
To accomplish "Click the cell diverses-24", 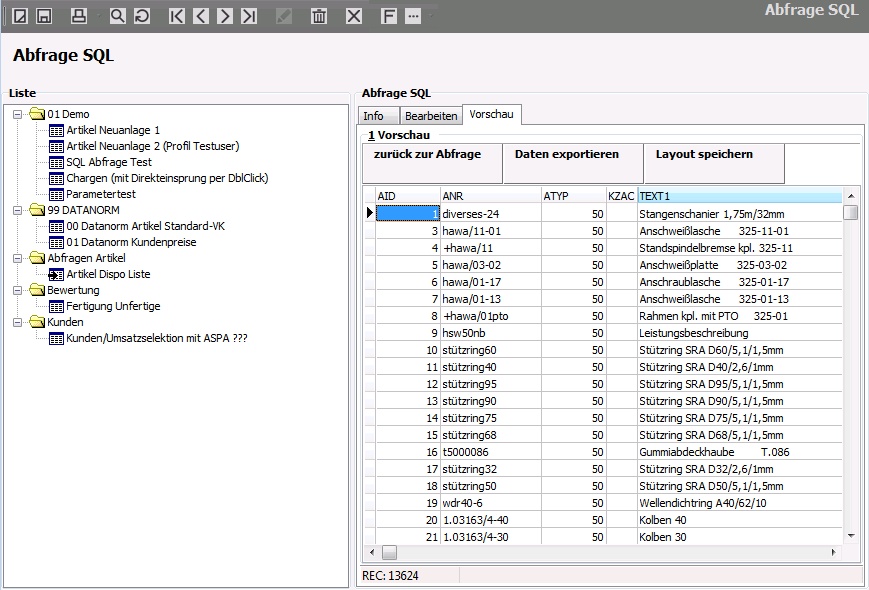I will pyautogui.click(x=491, y=214).
